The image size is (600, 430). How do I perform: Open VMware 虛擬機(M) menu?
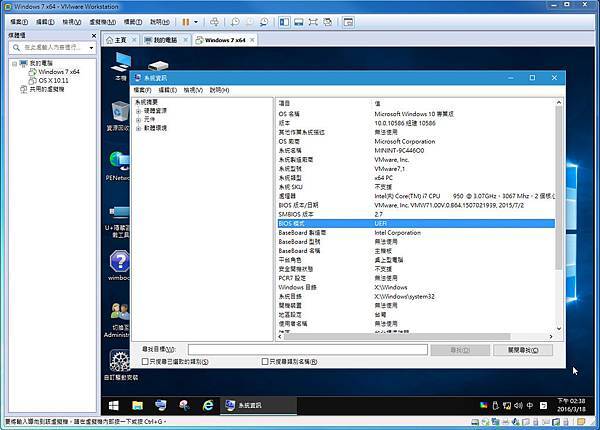[103, 22]
